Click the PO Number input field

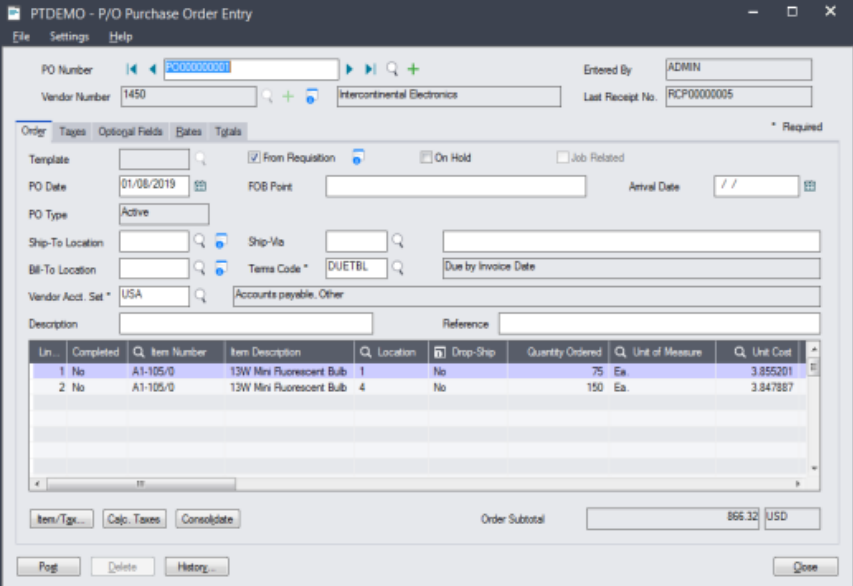pyautogui.click(x=251, y=69)
